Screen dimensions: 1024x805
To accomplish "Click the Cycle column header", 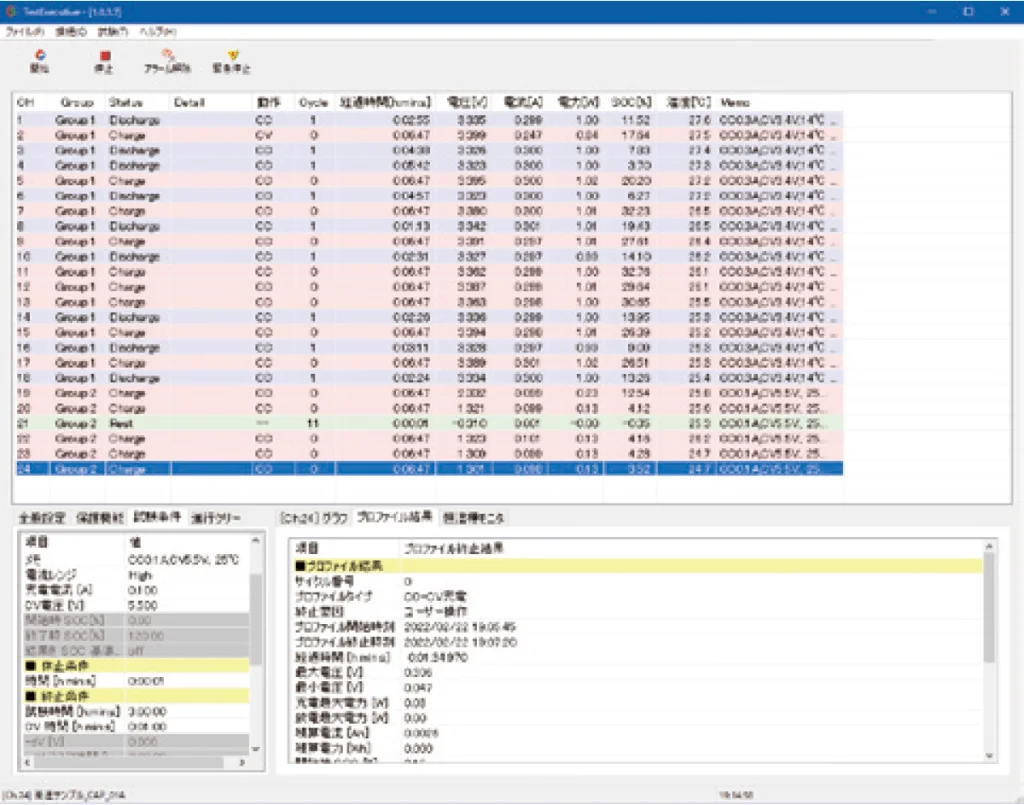I will [313, 102].
